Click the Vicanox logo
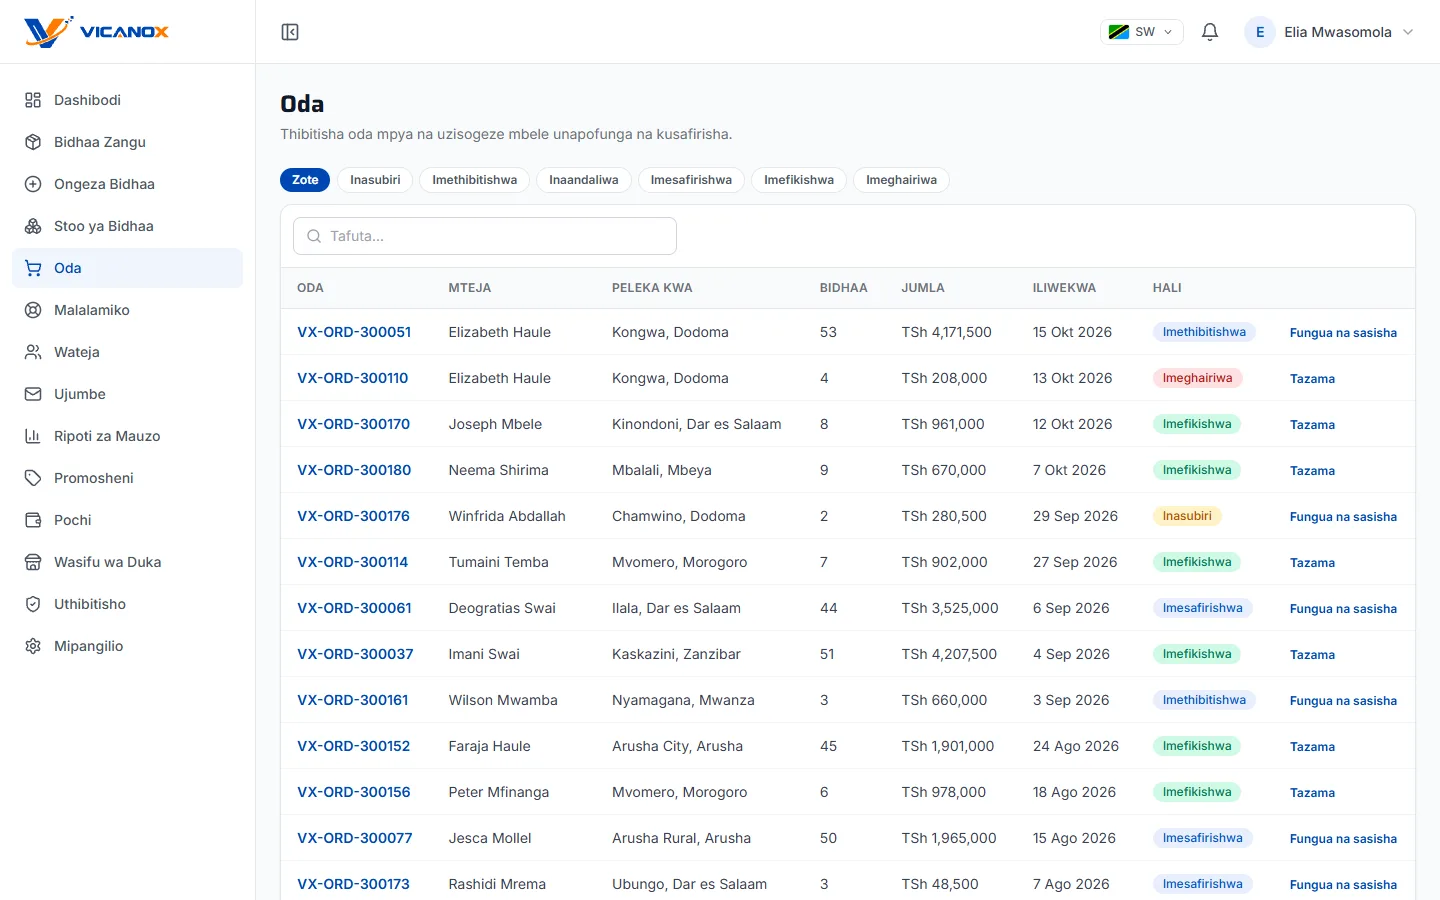This screenshot has width=1440, height=900. 96,32
